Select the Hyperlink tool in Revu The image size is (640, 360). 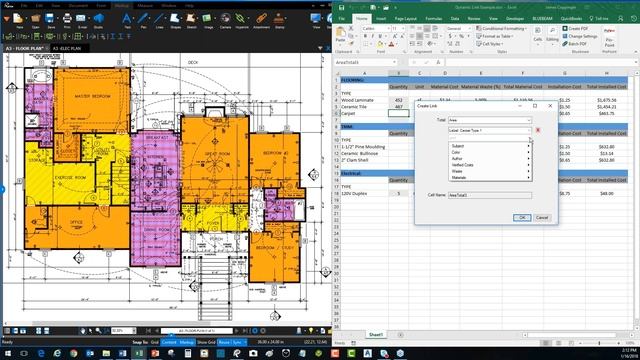[241, 18]
